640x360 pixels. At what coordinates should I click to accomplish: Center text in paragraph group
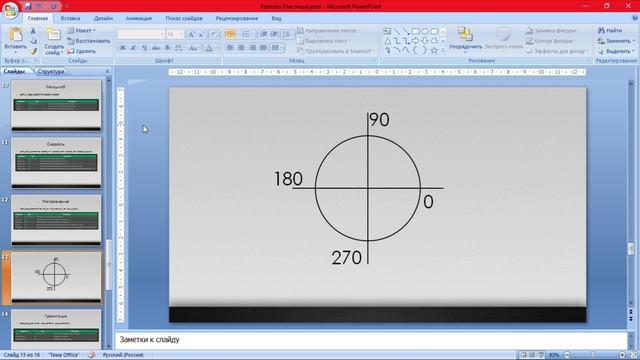click(x=241, y=48)
